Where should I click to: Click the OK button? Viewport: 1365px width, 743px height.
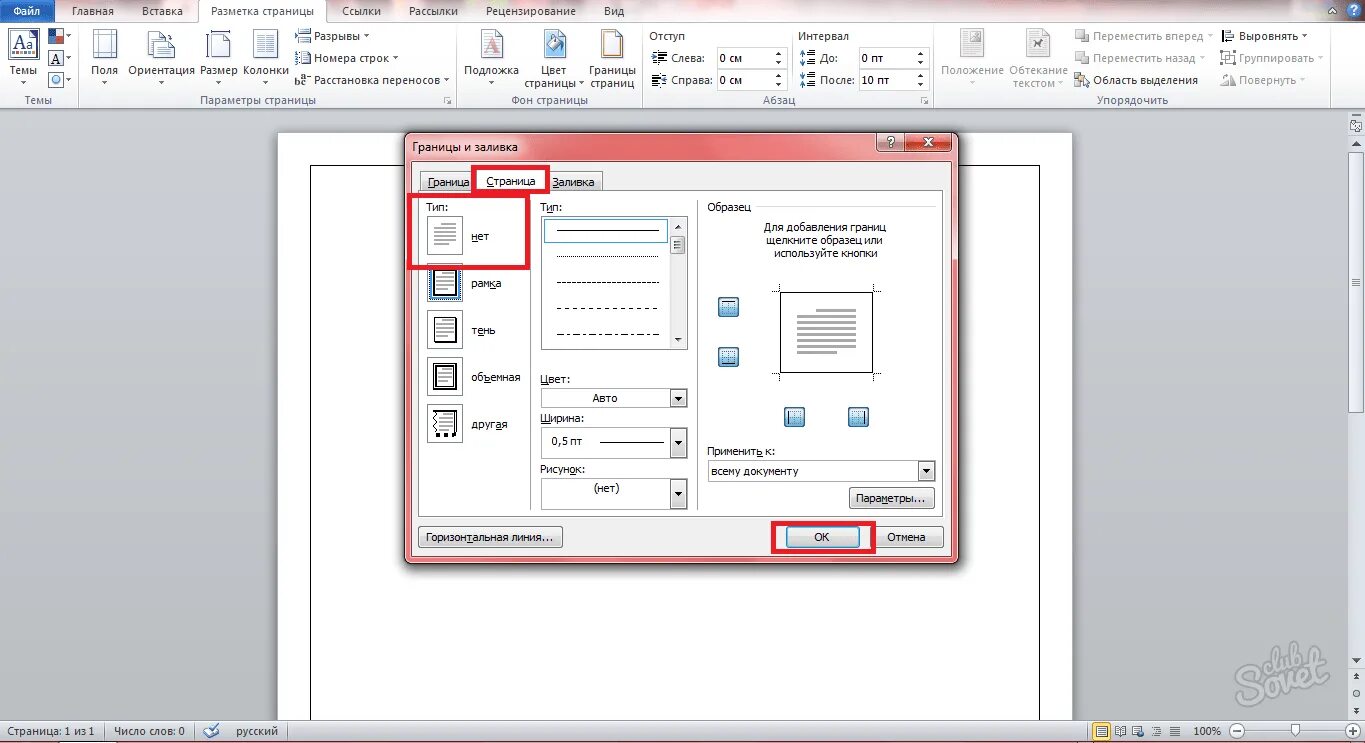[x=822, y=537]
